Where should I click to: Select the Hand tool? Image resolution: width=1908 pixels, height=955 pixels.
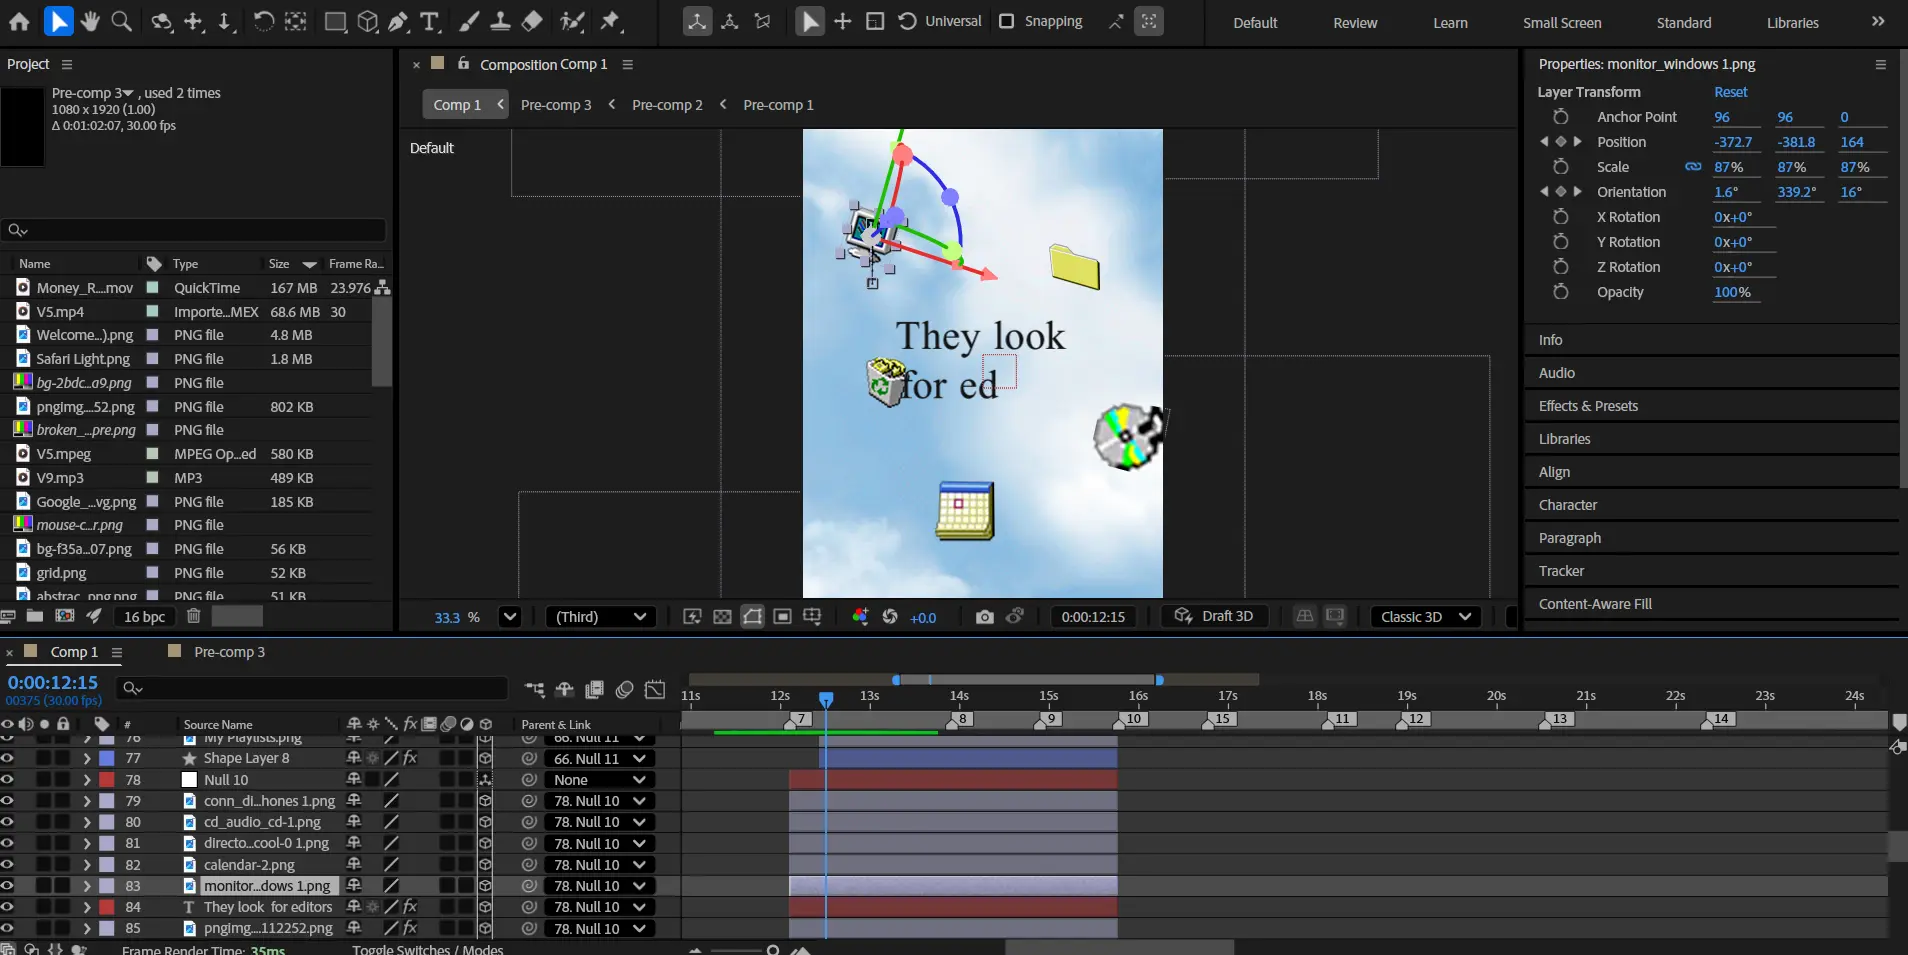coord(90,21)
